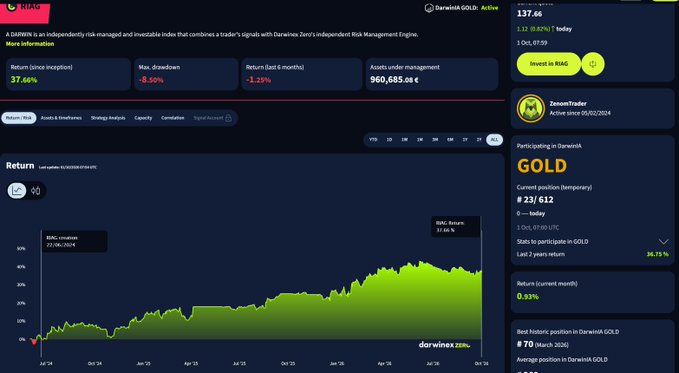The image size is (679, 373).
Task: Click the Return chart heading
Action: 20,165
